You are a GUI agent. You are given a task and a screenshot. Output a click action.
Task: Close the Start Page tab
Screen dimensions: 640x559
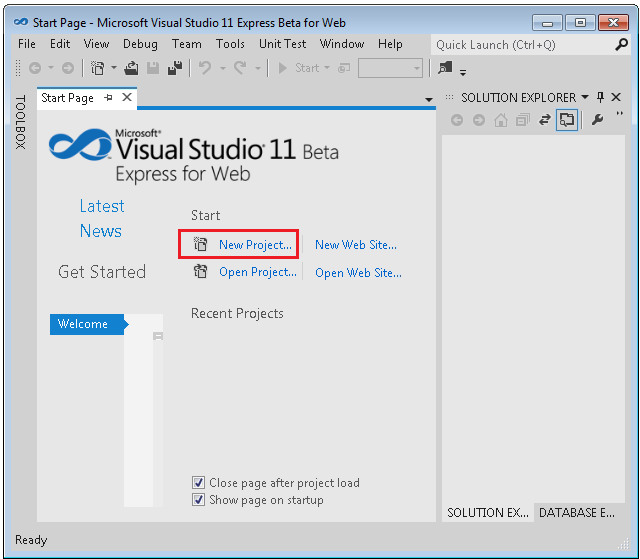[x=127, y=97]
